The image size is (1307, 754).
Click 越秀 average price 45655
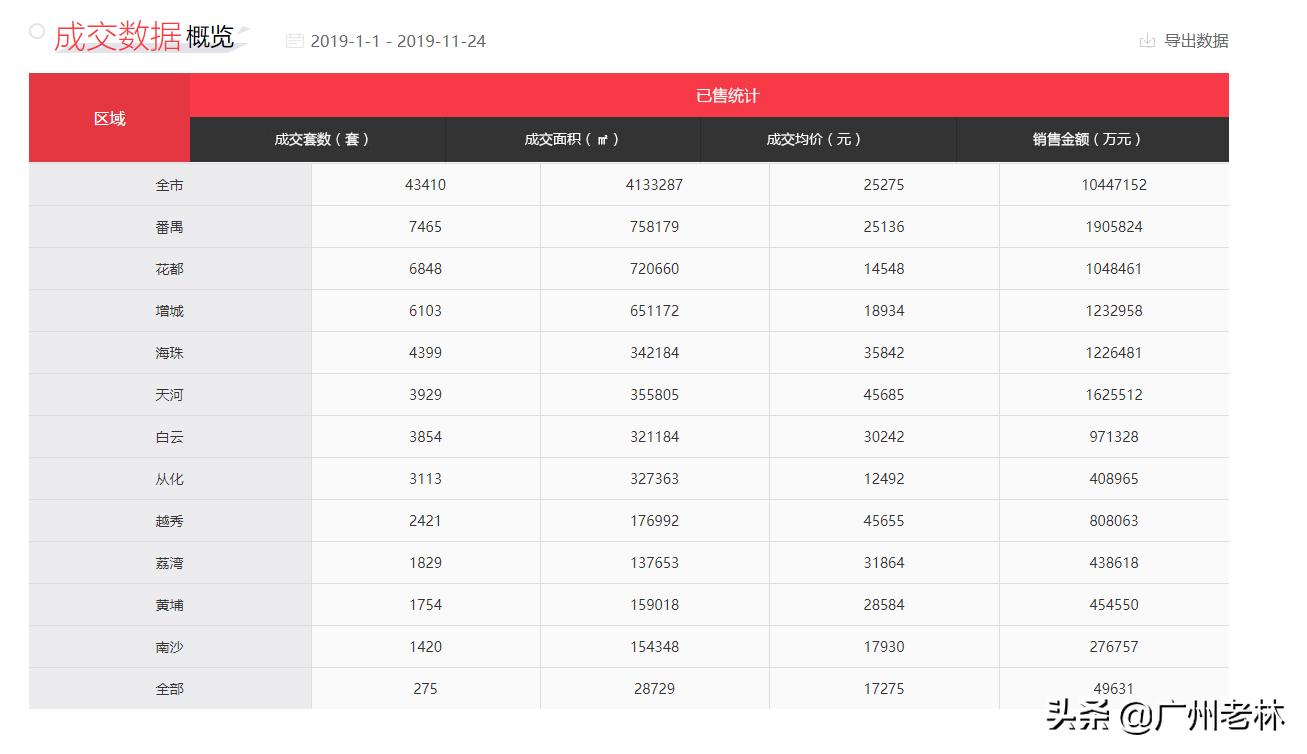click(884, 521)
